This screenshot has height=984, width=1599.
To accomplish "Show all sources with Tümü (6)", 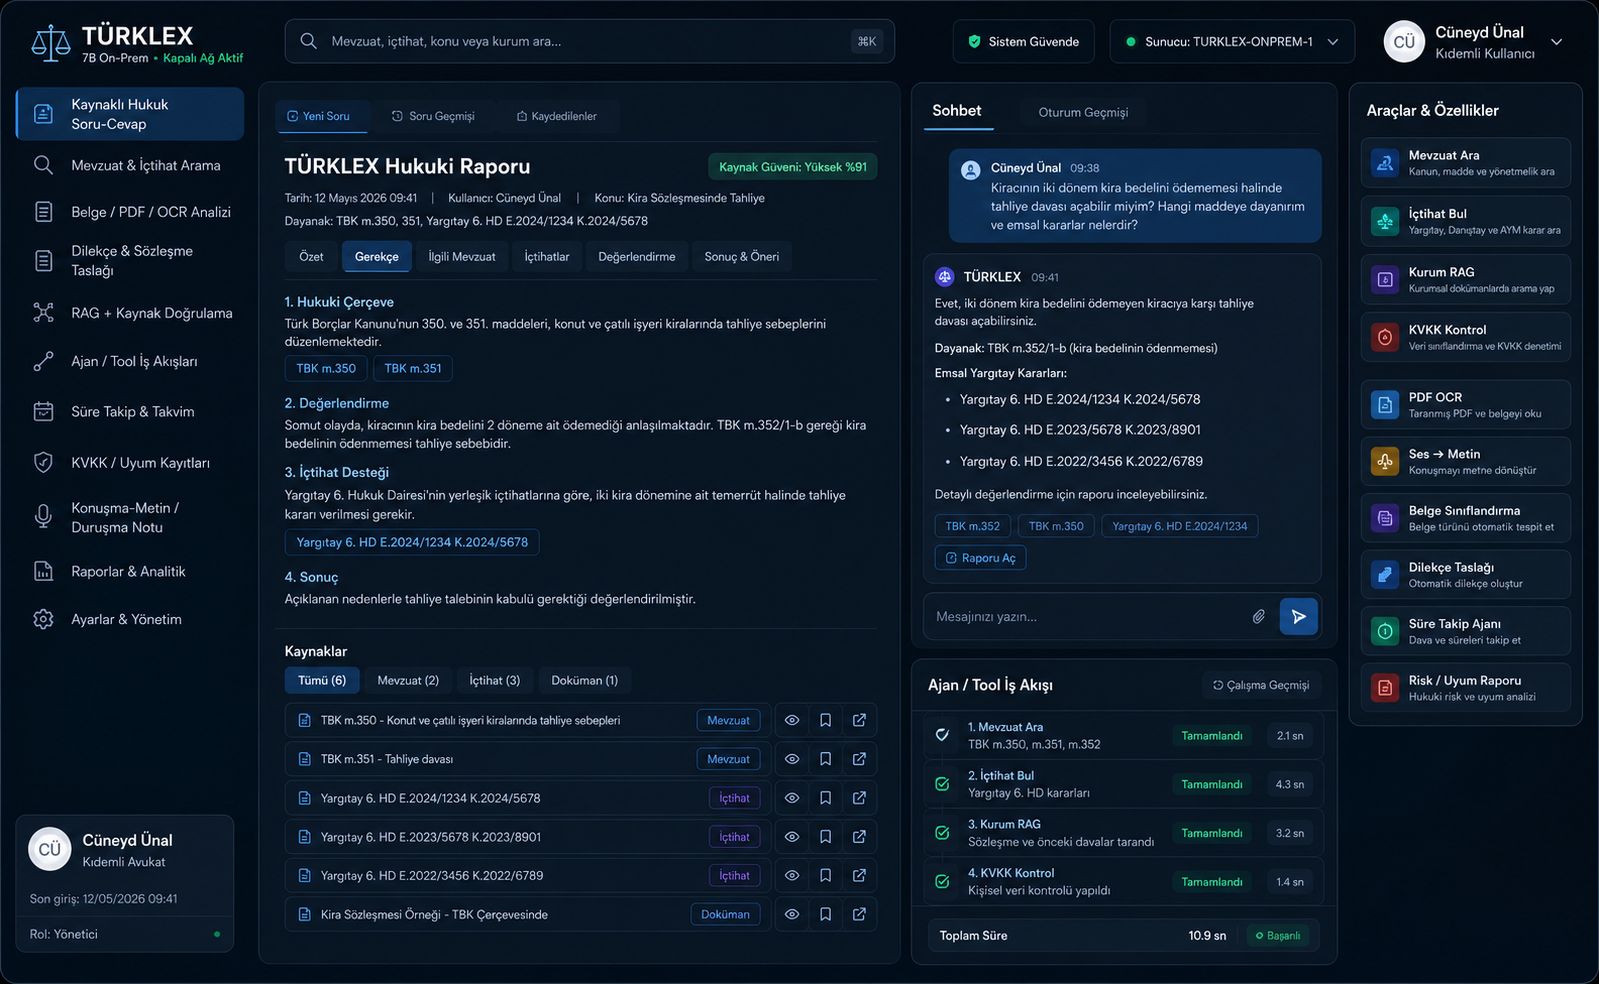I will click(322, 681).
